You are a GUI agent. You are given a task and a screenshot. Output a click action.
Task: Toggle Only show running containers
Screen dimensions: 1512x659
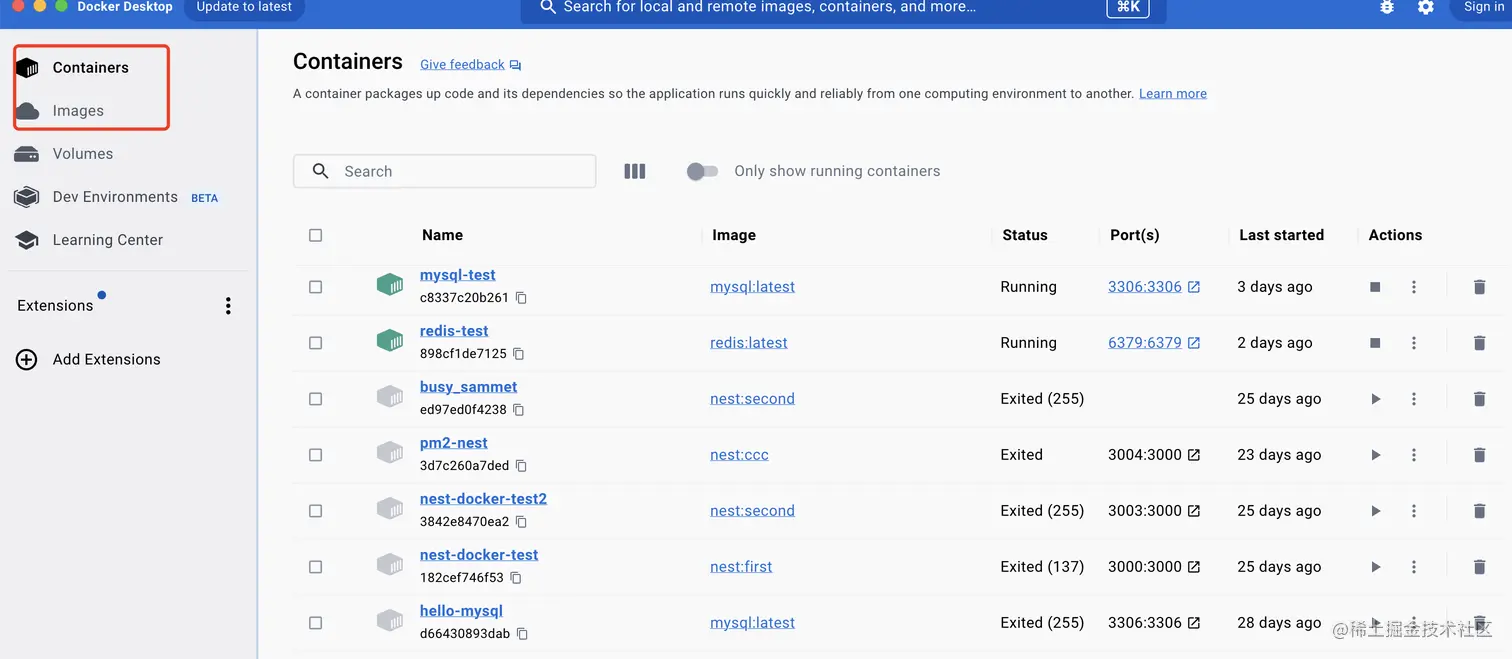point(702,171)
